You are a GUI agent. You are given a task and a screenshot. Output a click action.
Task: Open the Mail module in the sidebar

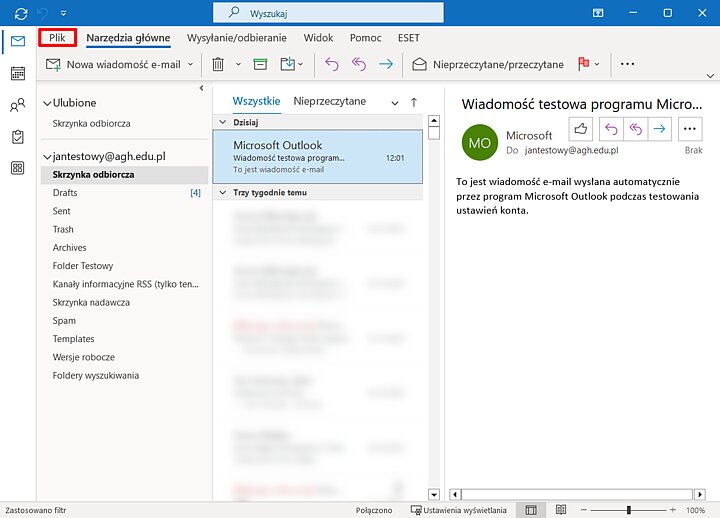tap(18, 41)
